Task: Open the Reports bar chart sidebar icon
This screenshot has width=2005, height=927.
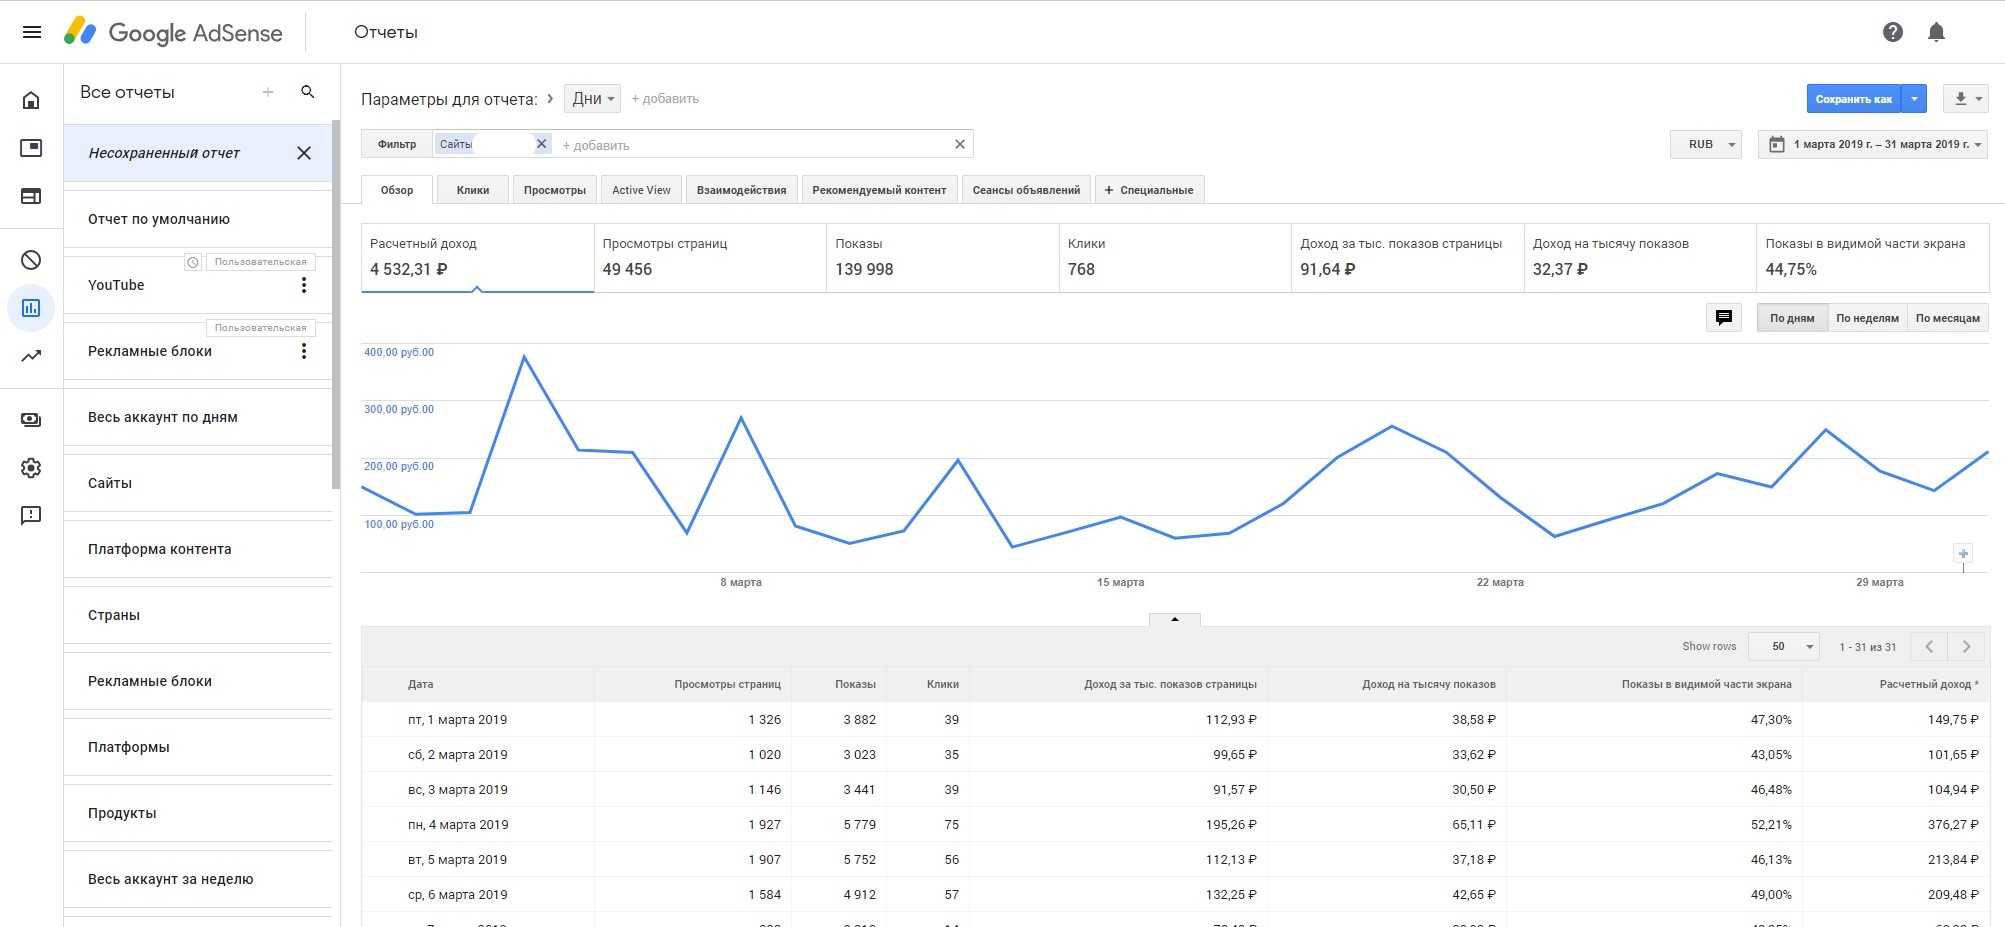Action: [31, 308]
